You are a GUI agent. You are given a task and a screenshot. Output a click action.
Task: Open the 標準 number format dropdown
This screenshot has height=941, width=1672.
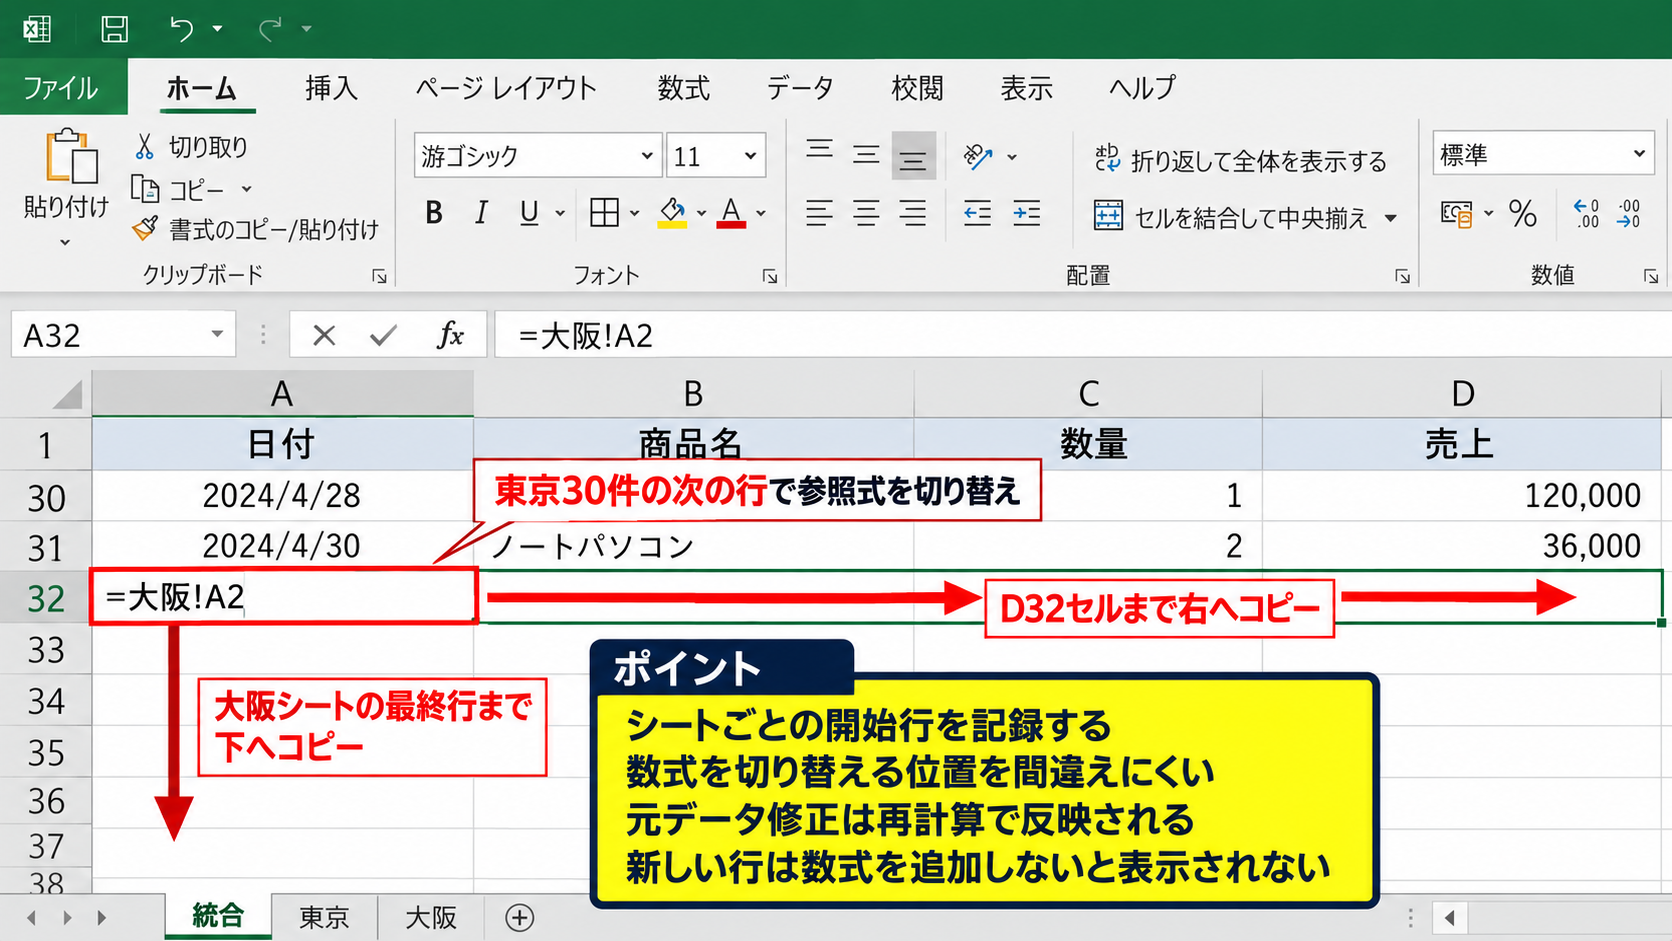pos(1639,154)
